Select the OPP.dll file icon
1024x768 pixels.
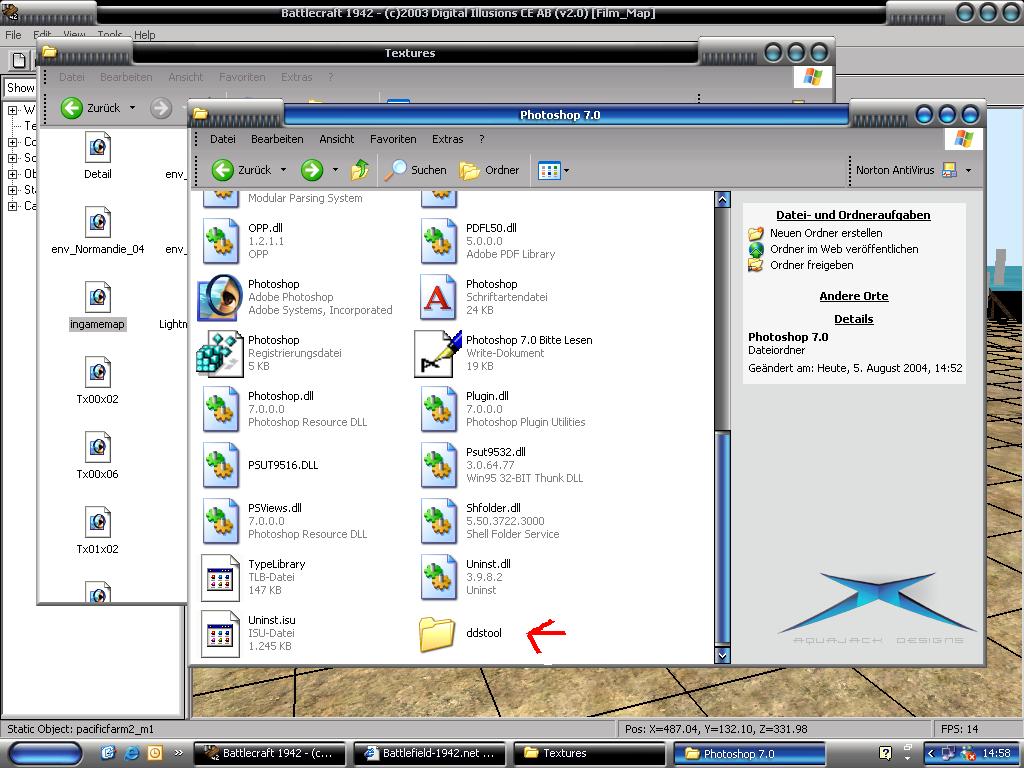220,241
